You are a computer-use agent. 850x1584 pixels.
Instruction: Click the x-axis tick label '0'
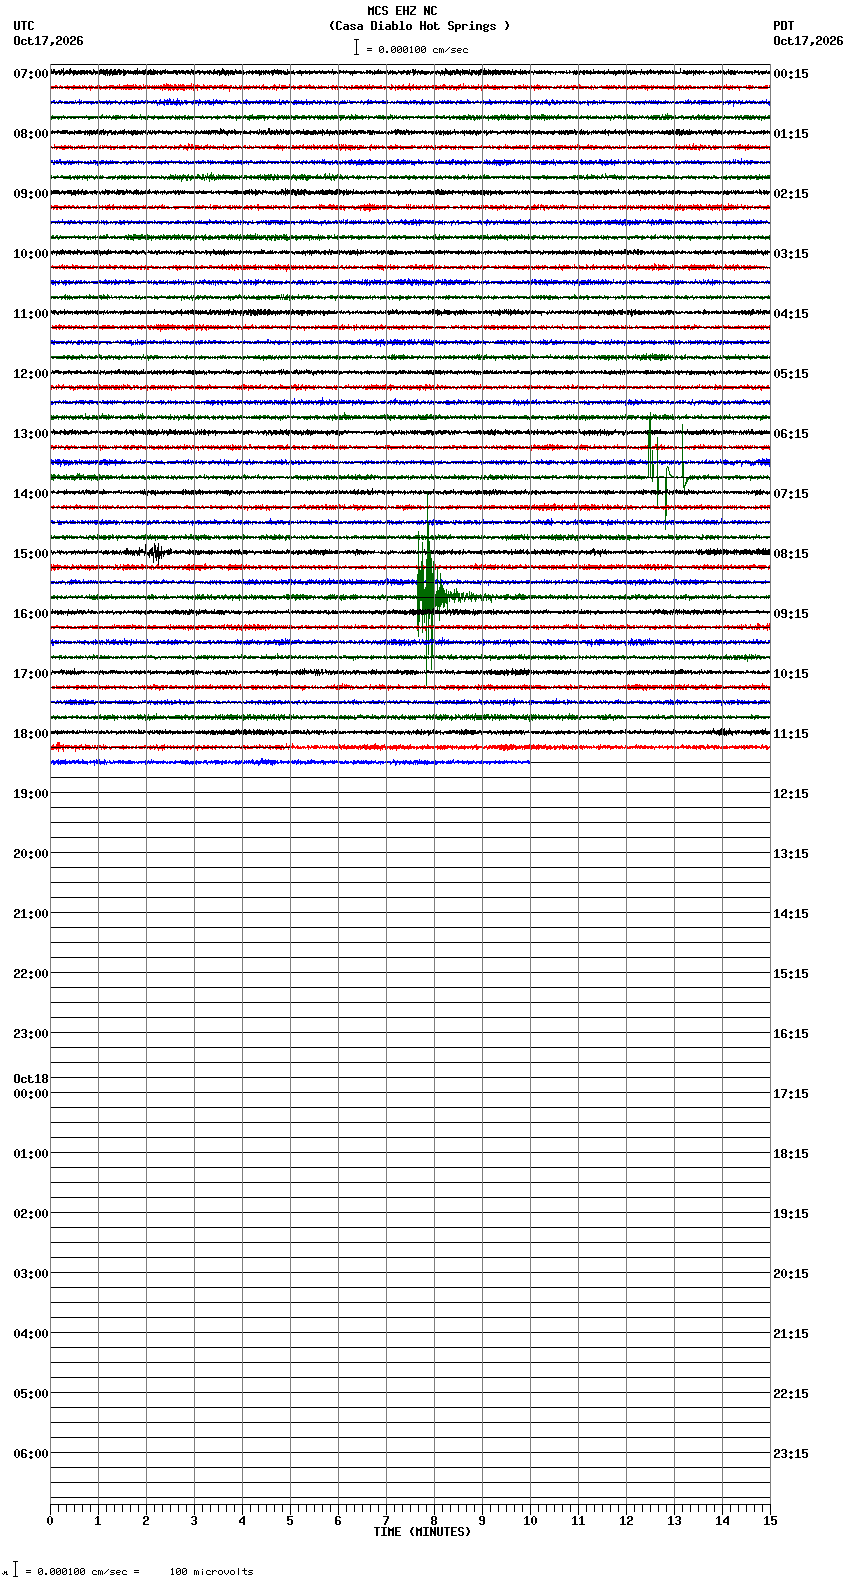point(50,1521)
